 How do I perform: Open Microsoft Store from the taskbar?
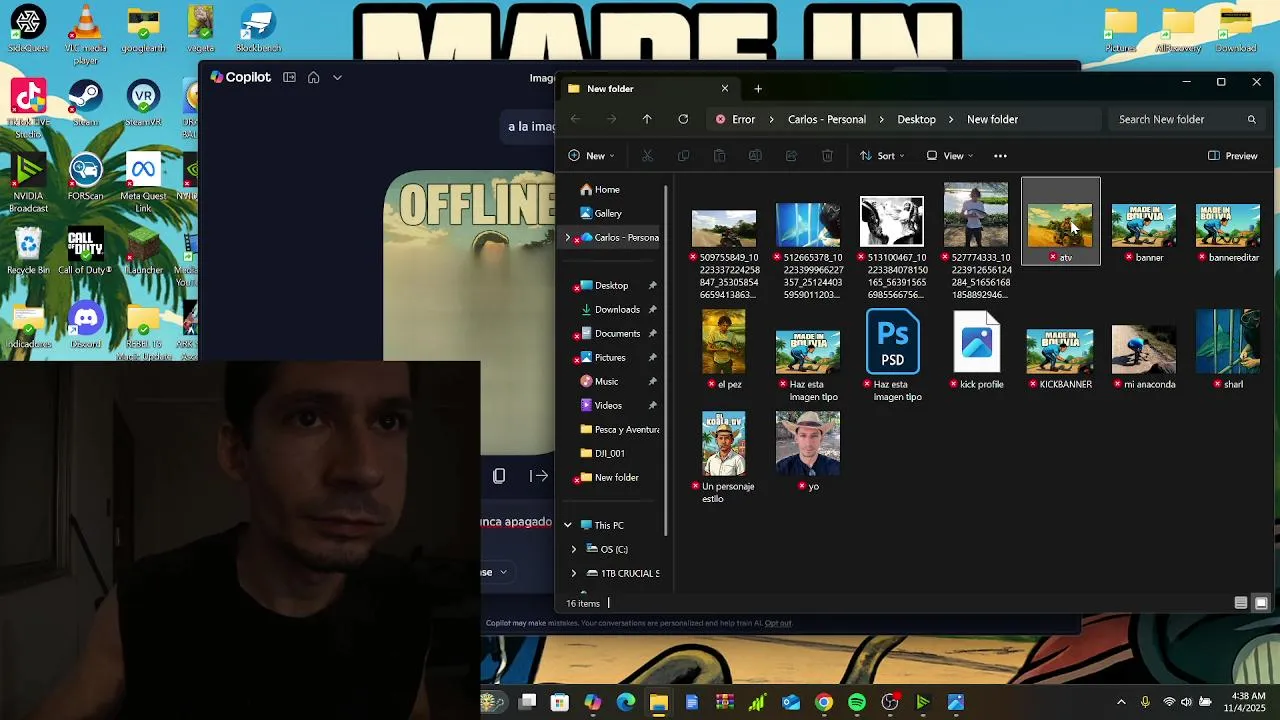click(560, 702)
